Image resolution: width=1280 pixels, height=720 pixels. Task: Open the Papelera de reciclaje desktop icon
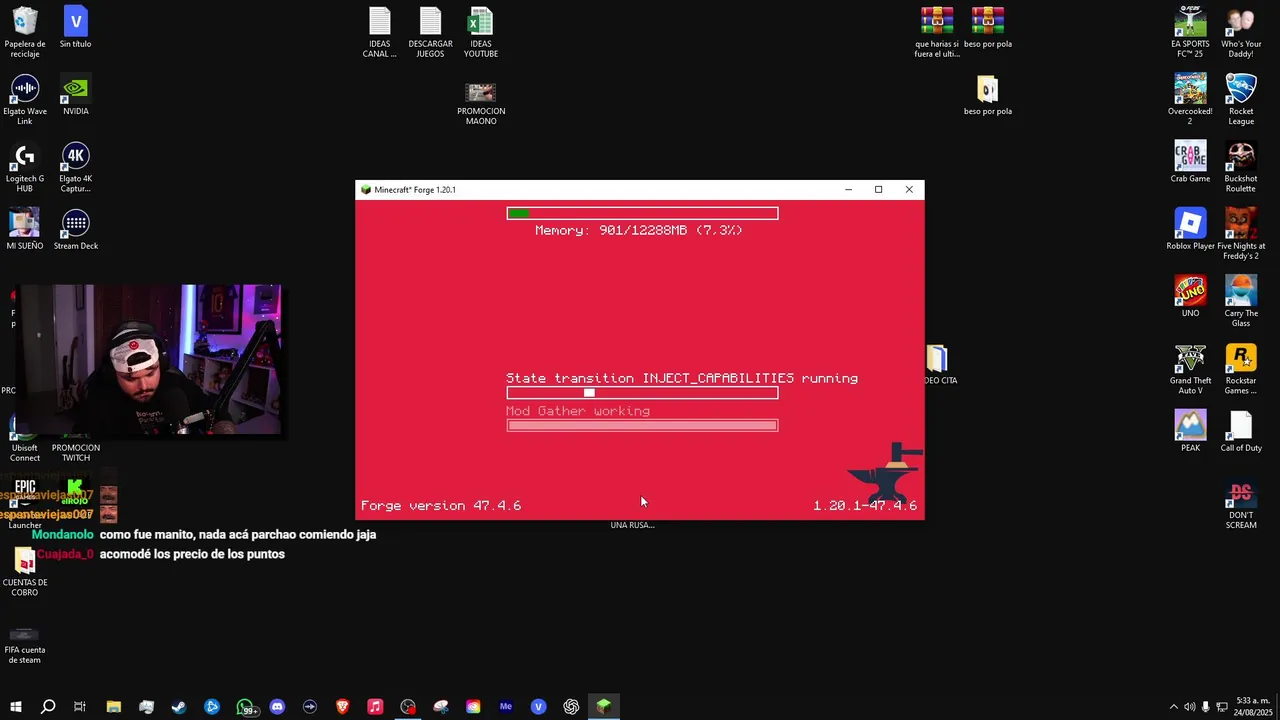[x=25, y=31]
